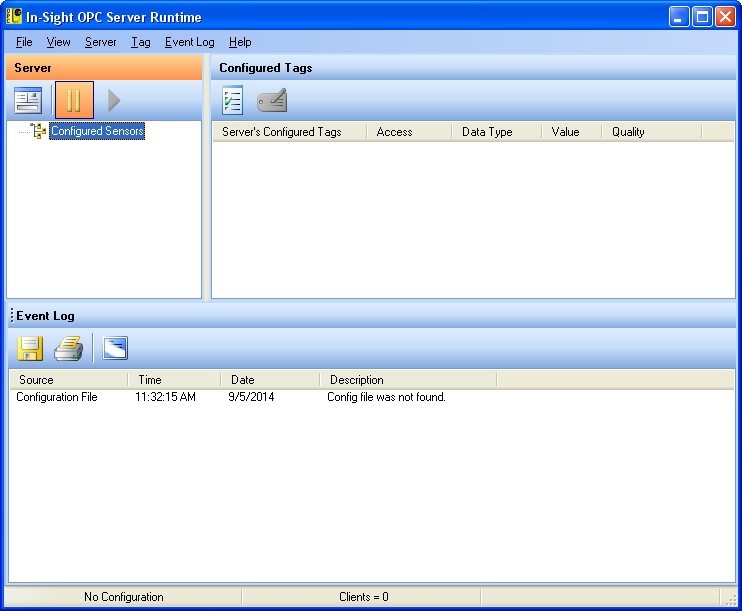Select Configured Sensors in the tree

(97, 131)
